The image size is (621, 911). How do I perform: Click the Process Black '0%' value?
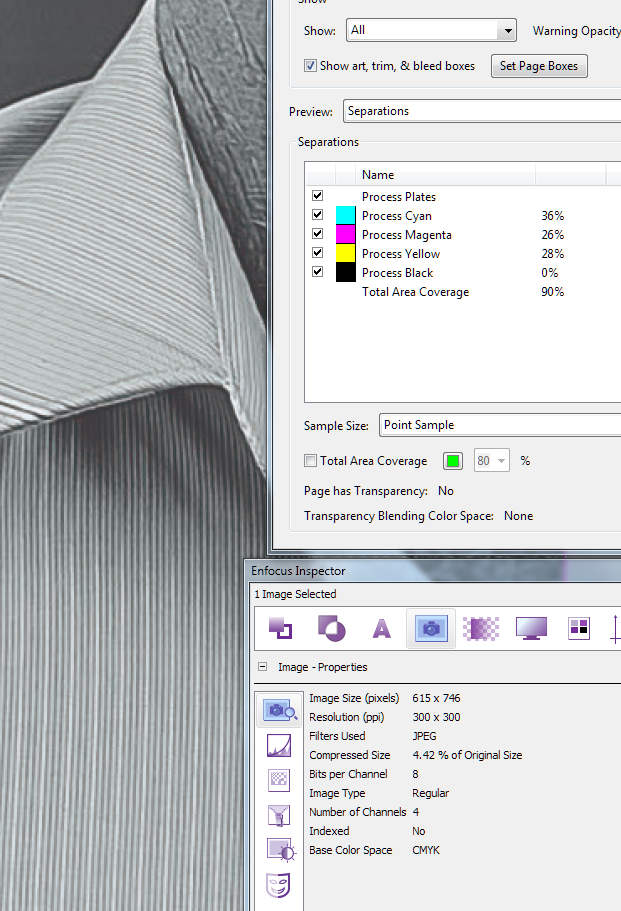(550, 272)
